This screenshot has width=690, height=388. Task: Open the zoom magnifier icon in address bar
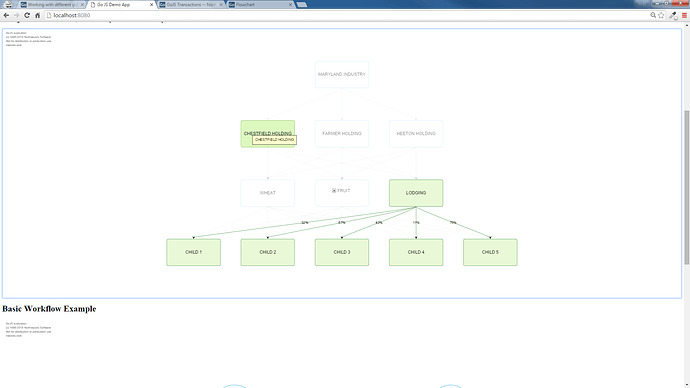coord(653,15)
